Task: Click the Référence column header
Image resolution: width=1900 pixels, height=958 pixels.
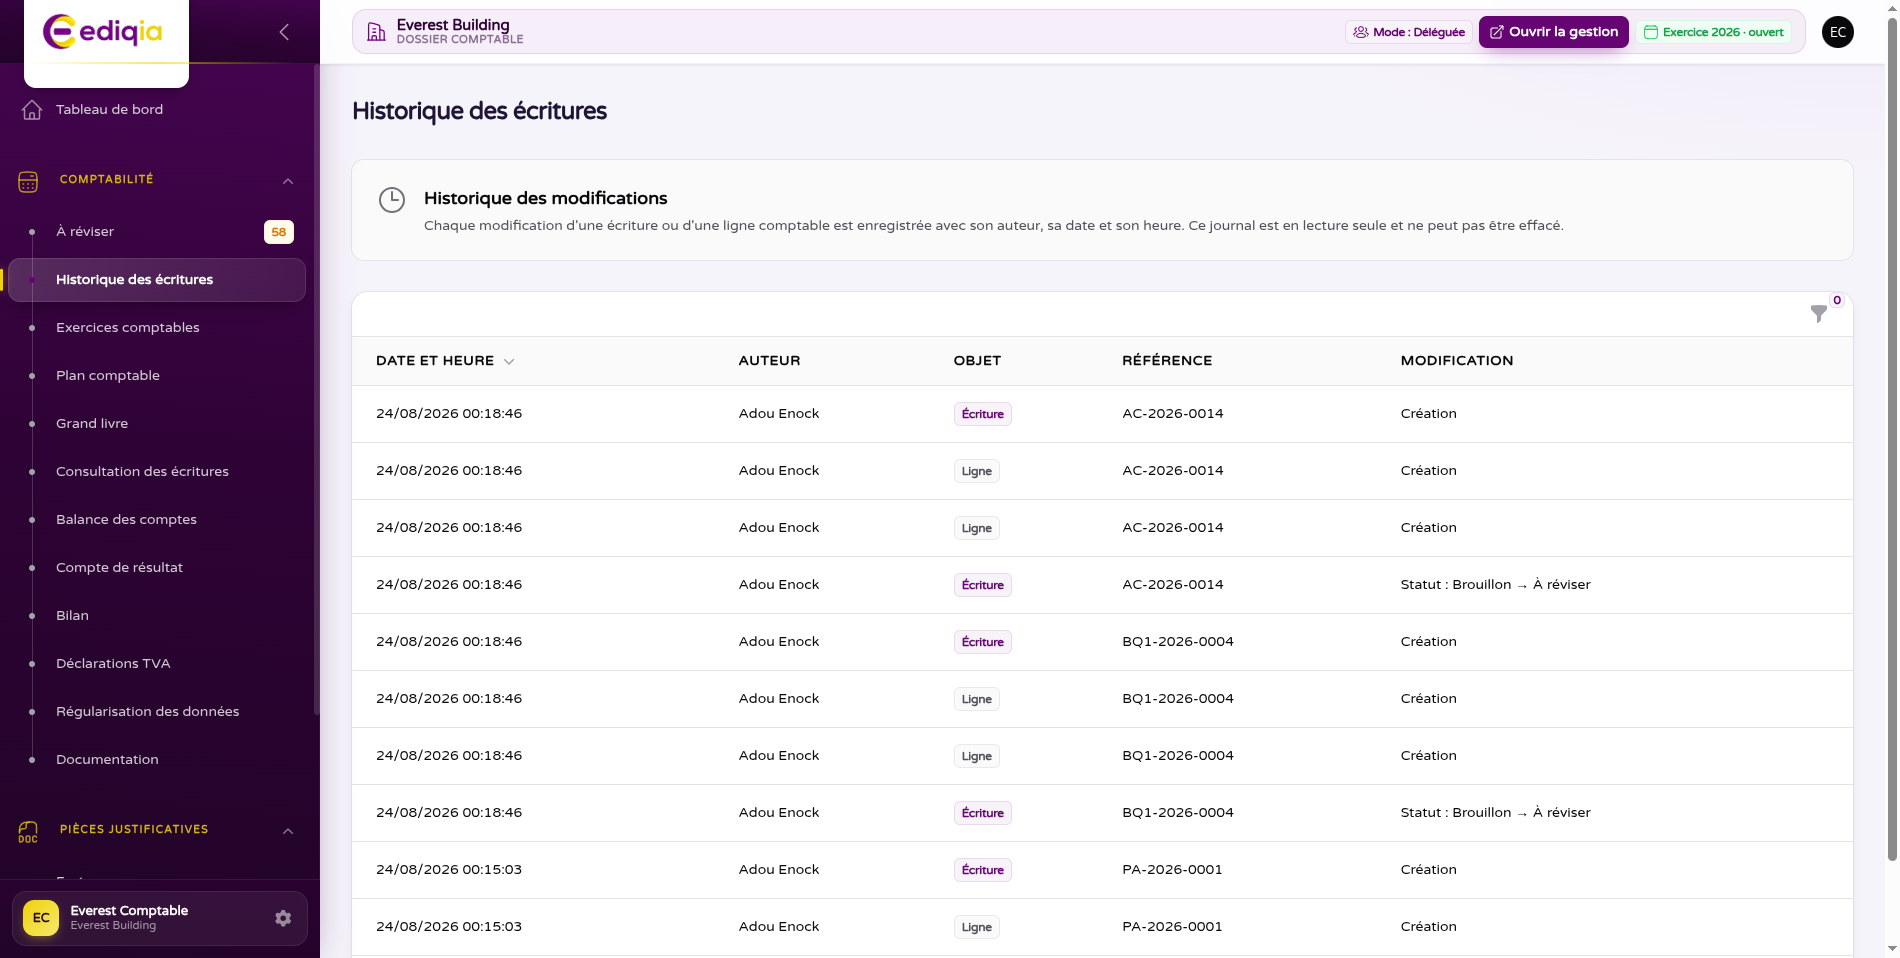Action: (1167, 361)
